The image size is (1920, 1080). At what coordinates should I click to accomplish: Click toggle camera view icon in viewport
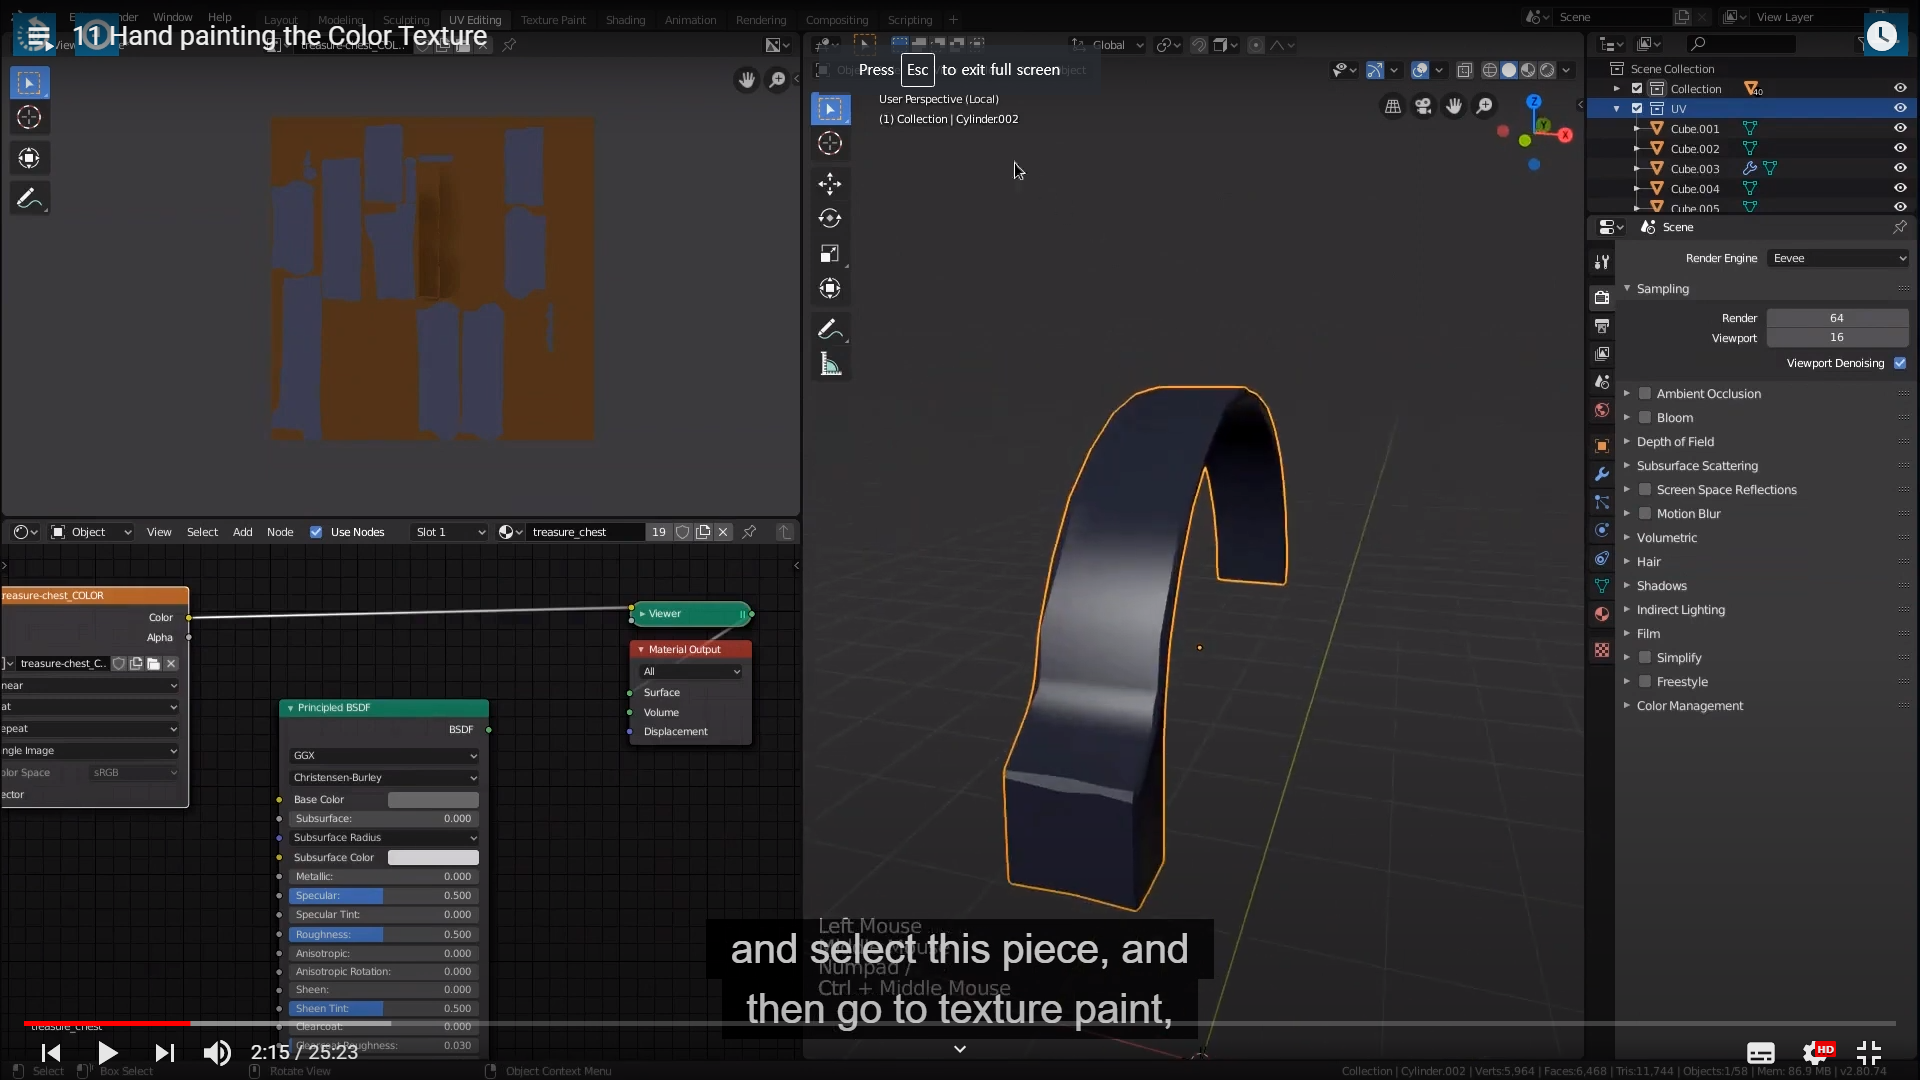[1423, 106]
